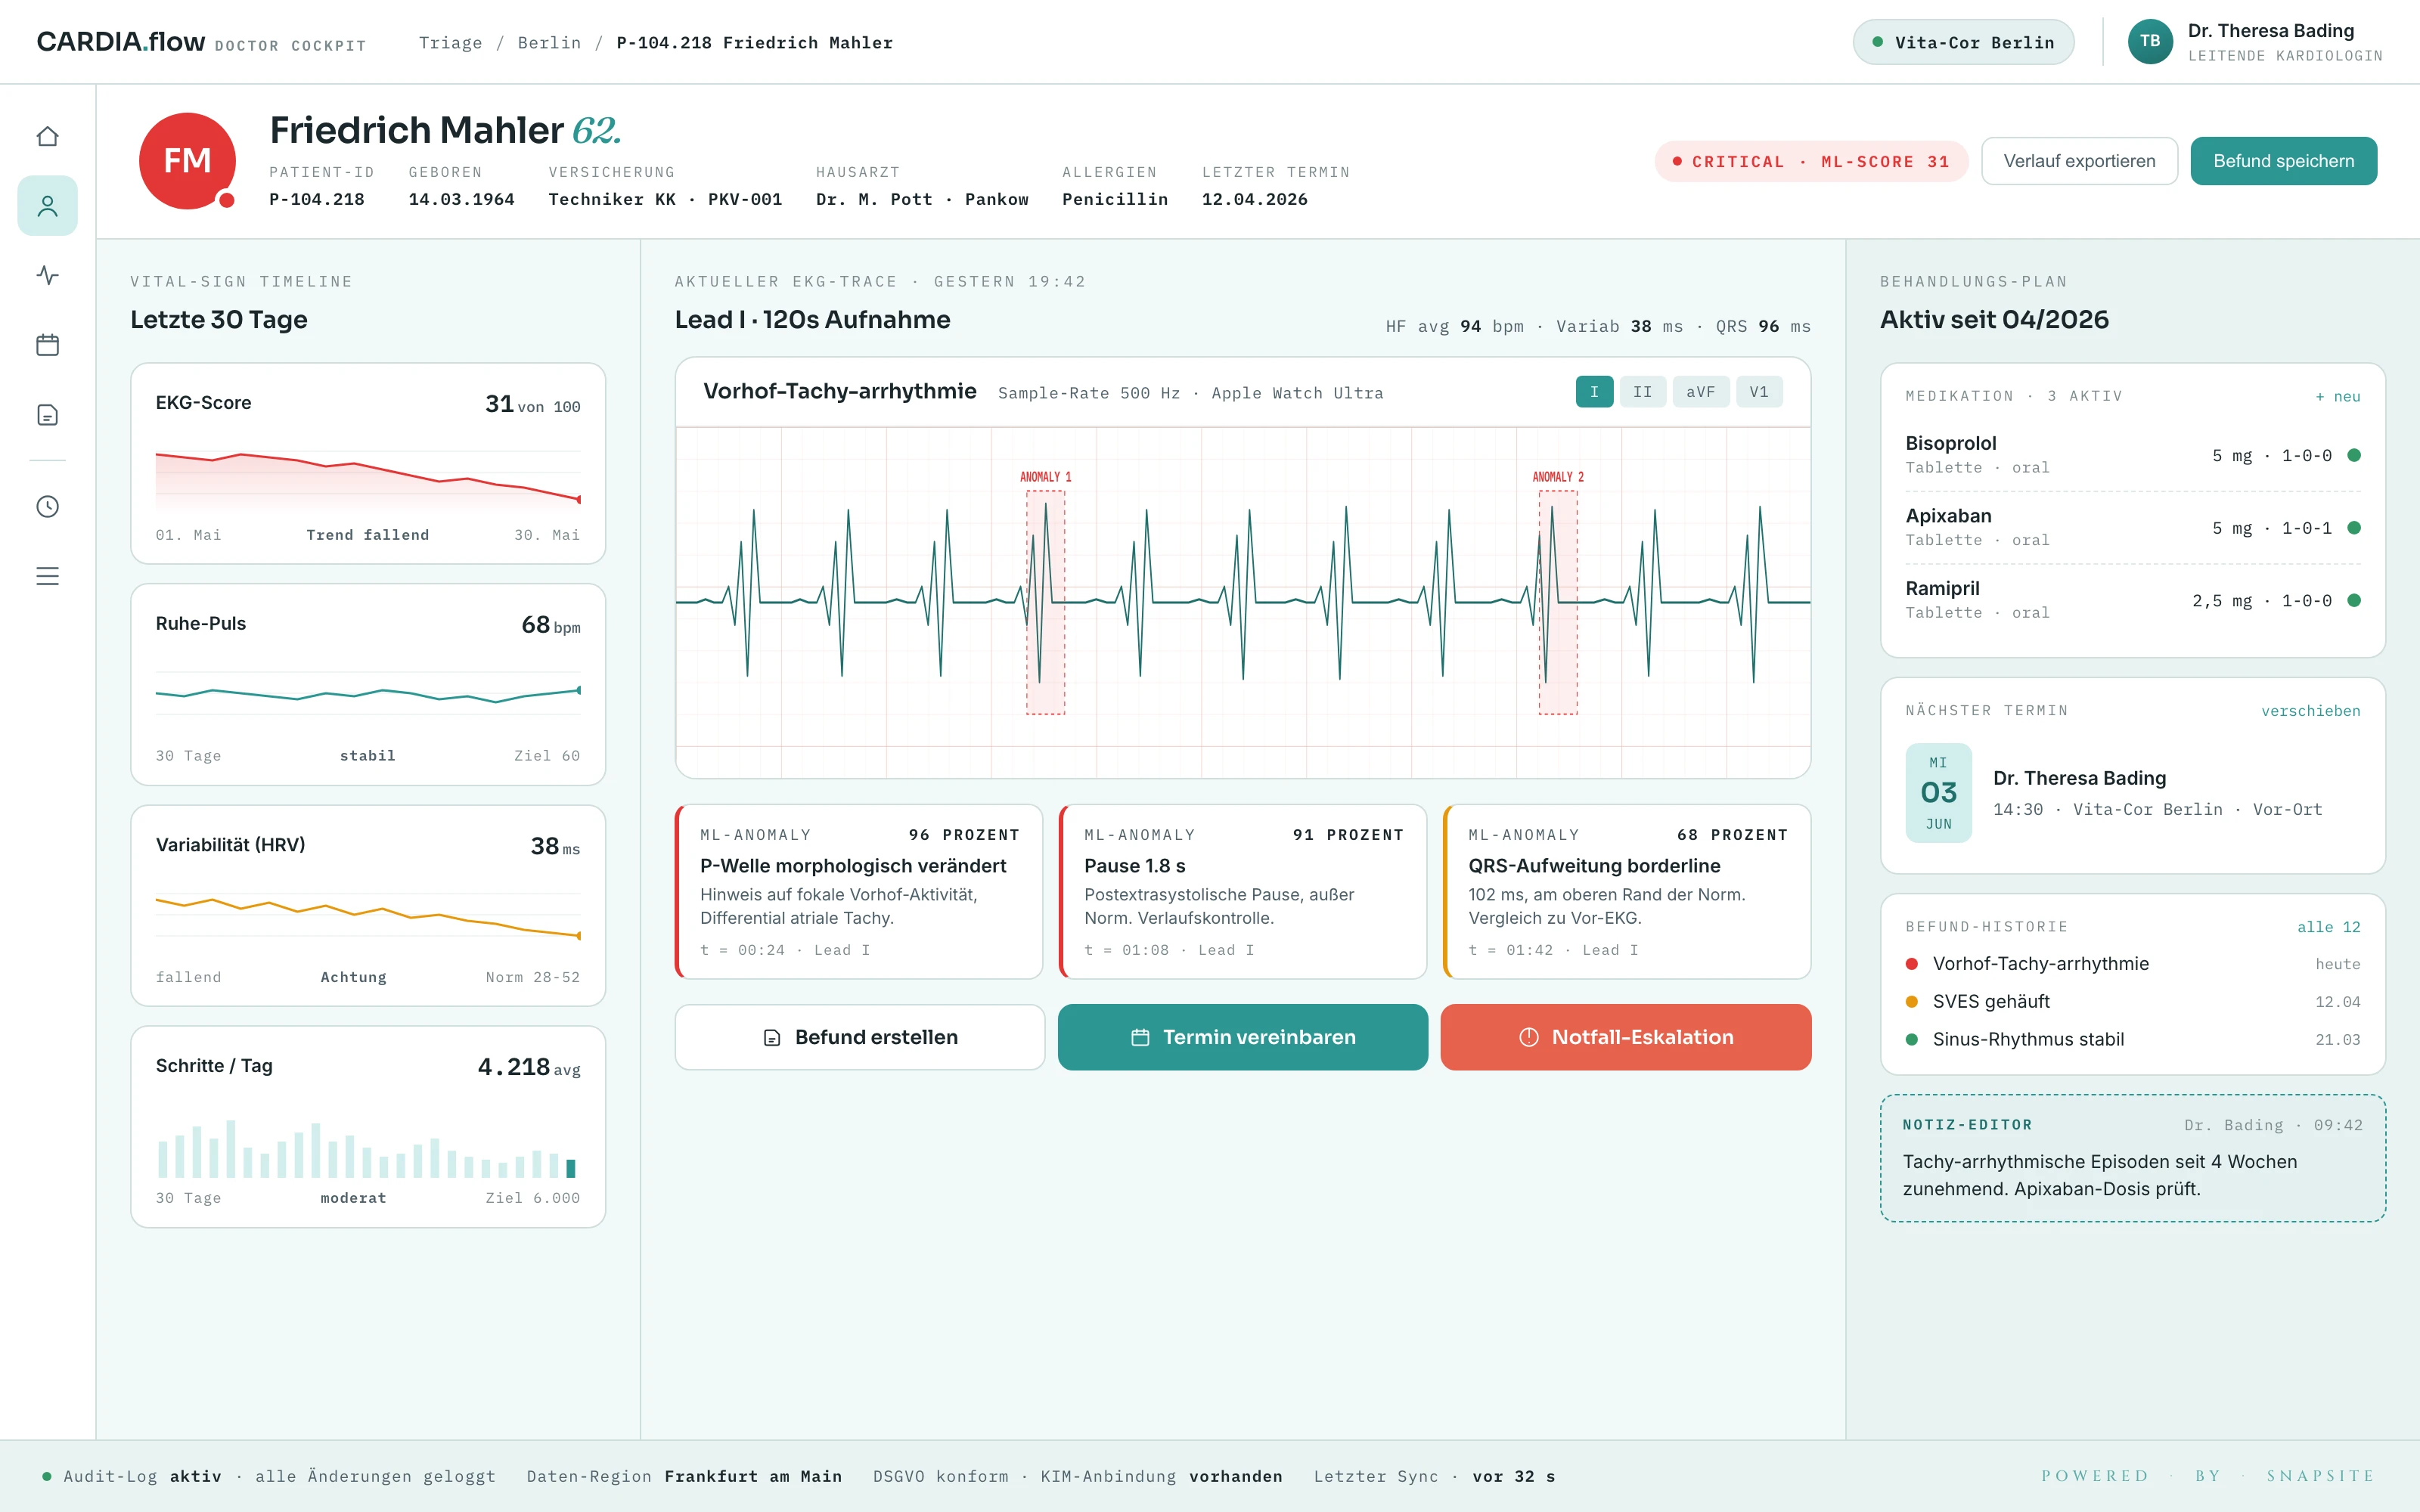
Task: Click Triage breadcrumb
Action: point(450,43)
